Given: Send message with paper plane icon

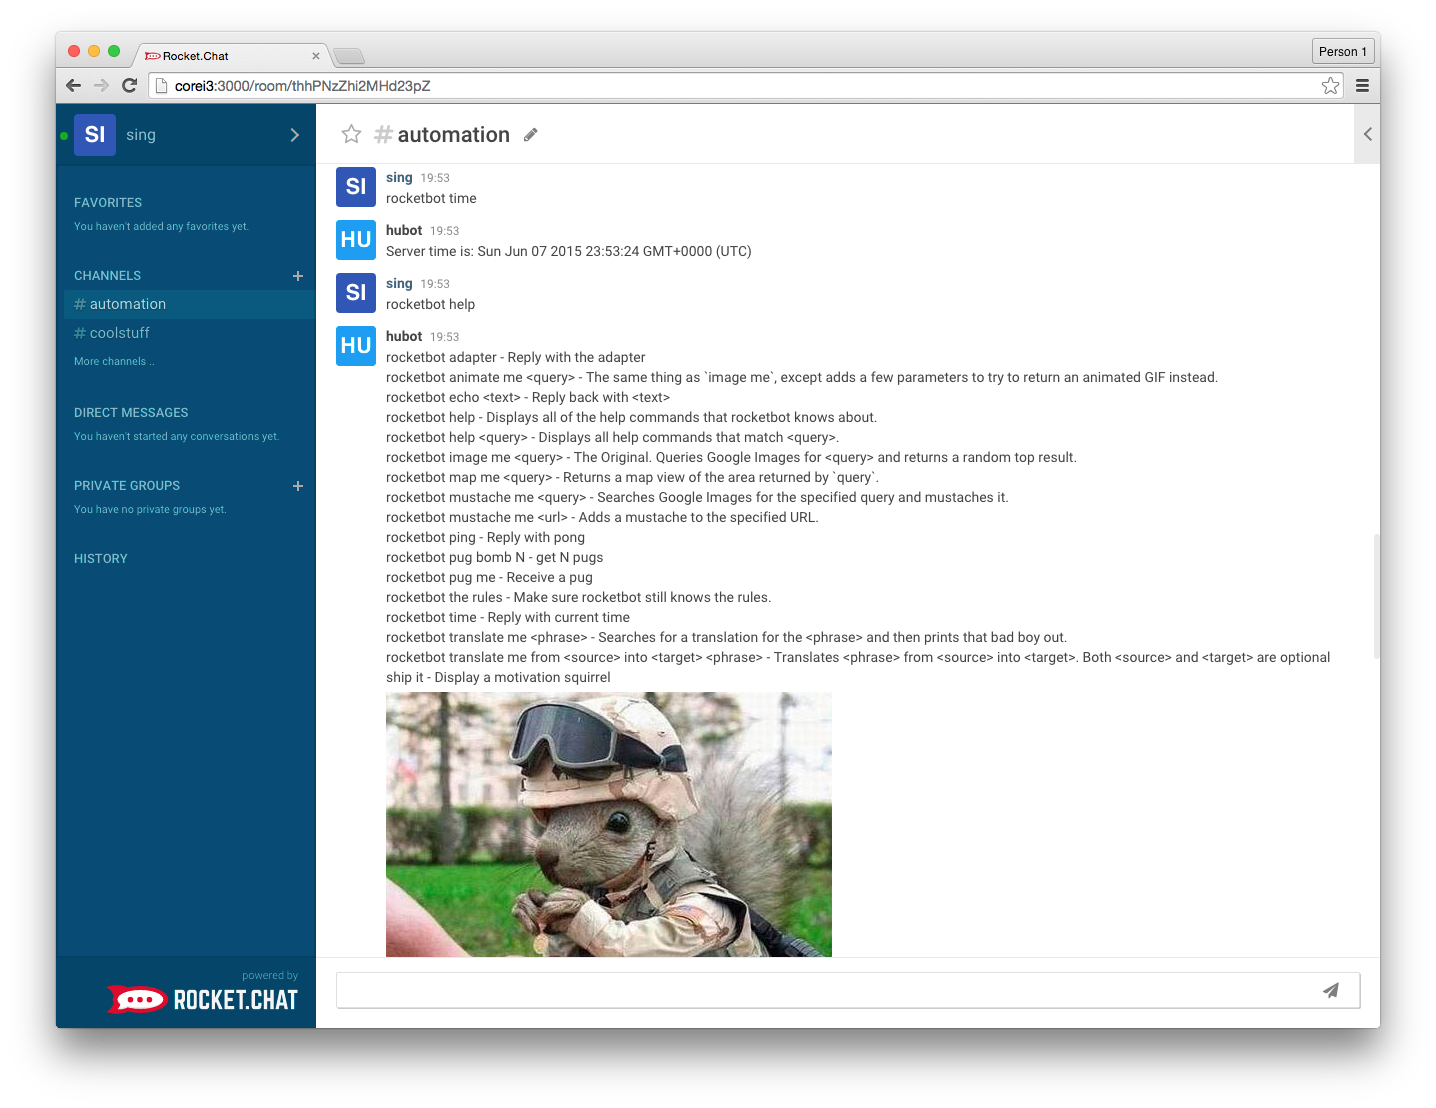Looking at the screenshot, I should 1331,990.
